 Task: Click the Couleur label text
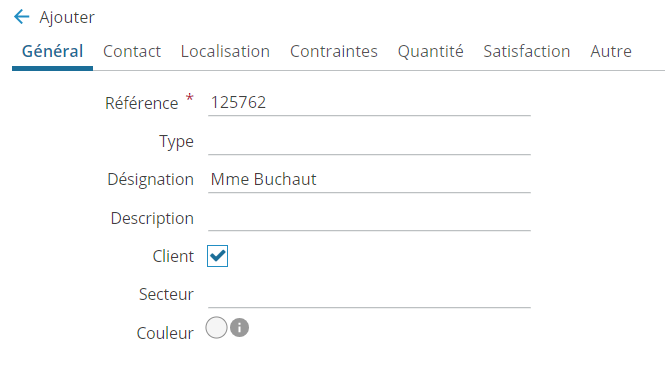coord(165,333)
